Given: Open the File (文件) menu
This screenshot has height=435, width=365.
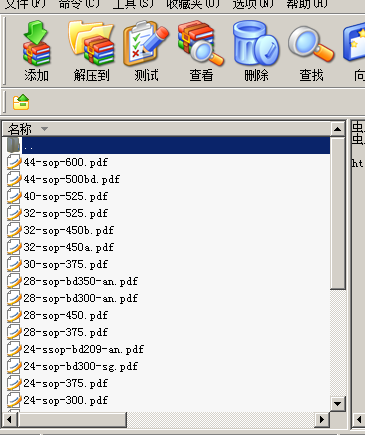Looking at the screenshot, I should (25, 4).
